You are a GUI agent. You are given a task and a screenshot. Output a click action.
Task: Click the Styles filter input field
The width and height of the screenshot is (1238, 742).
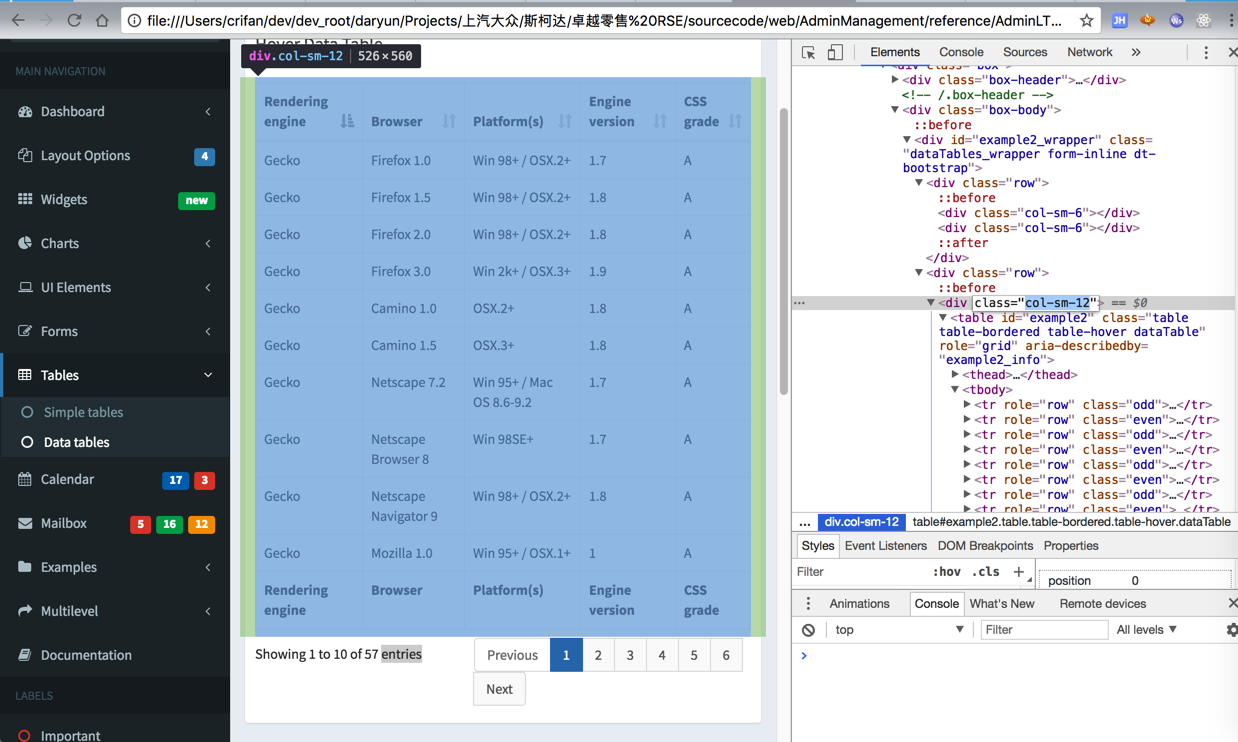pyautogui.click(x=858, y=572)
